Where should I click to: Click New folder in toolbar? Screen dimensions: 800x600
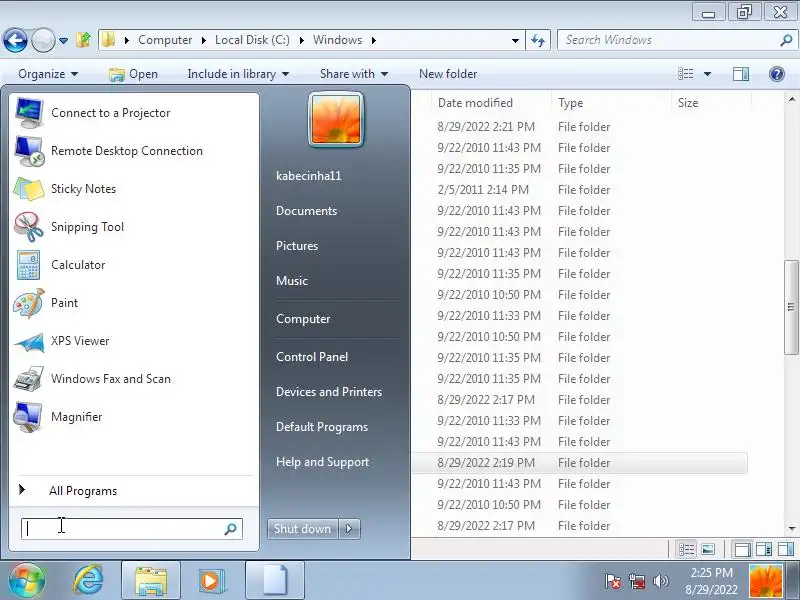pyautogui.click(x=448, y=74)
